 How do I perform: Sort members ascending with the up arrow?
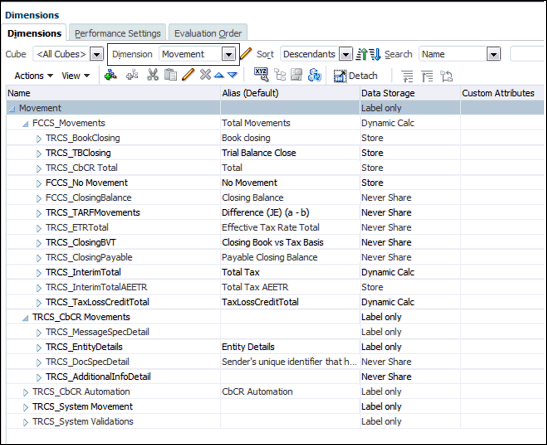[x=362, y=54]
